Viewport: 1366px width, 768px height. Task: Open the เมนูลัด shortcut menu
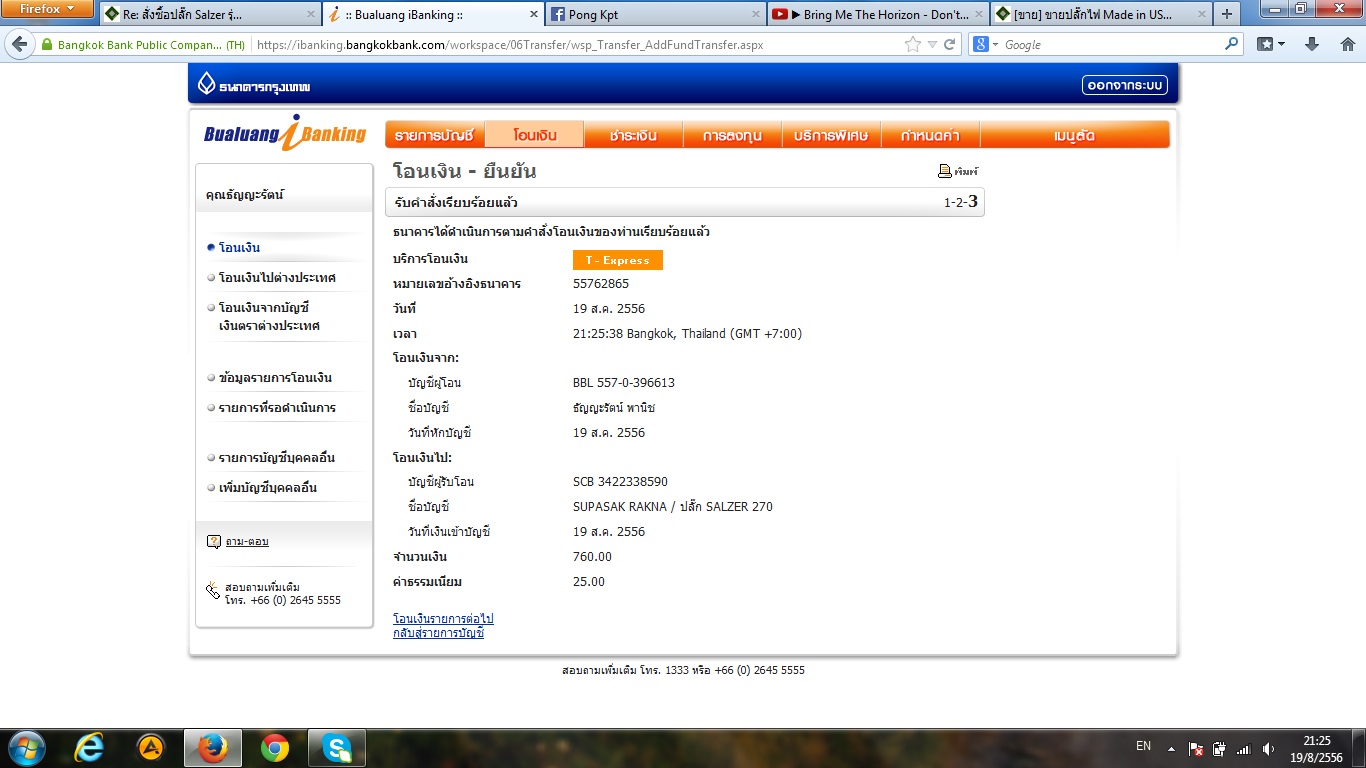(1074, 135)
